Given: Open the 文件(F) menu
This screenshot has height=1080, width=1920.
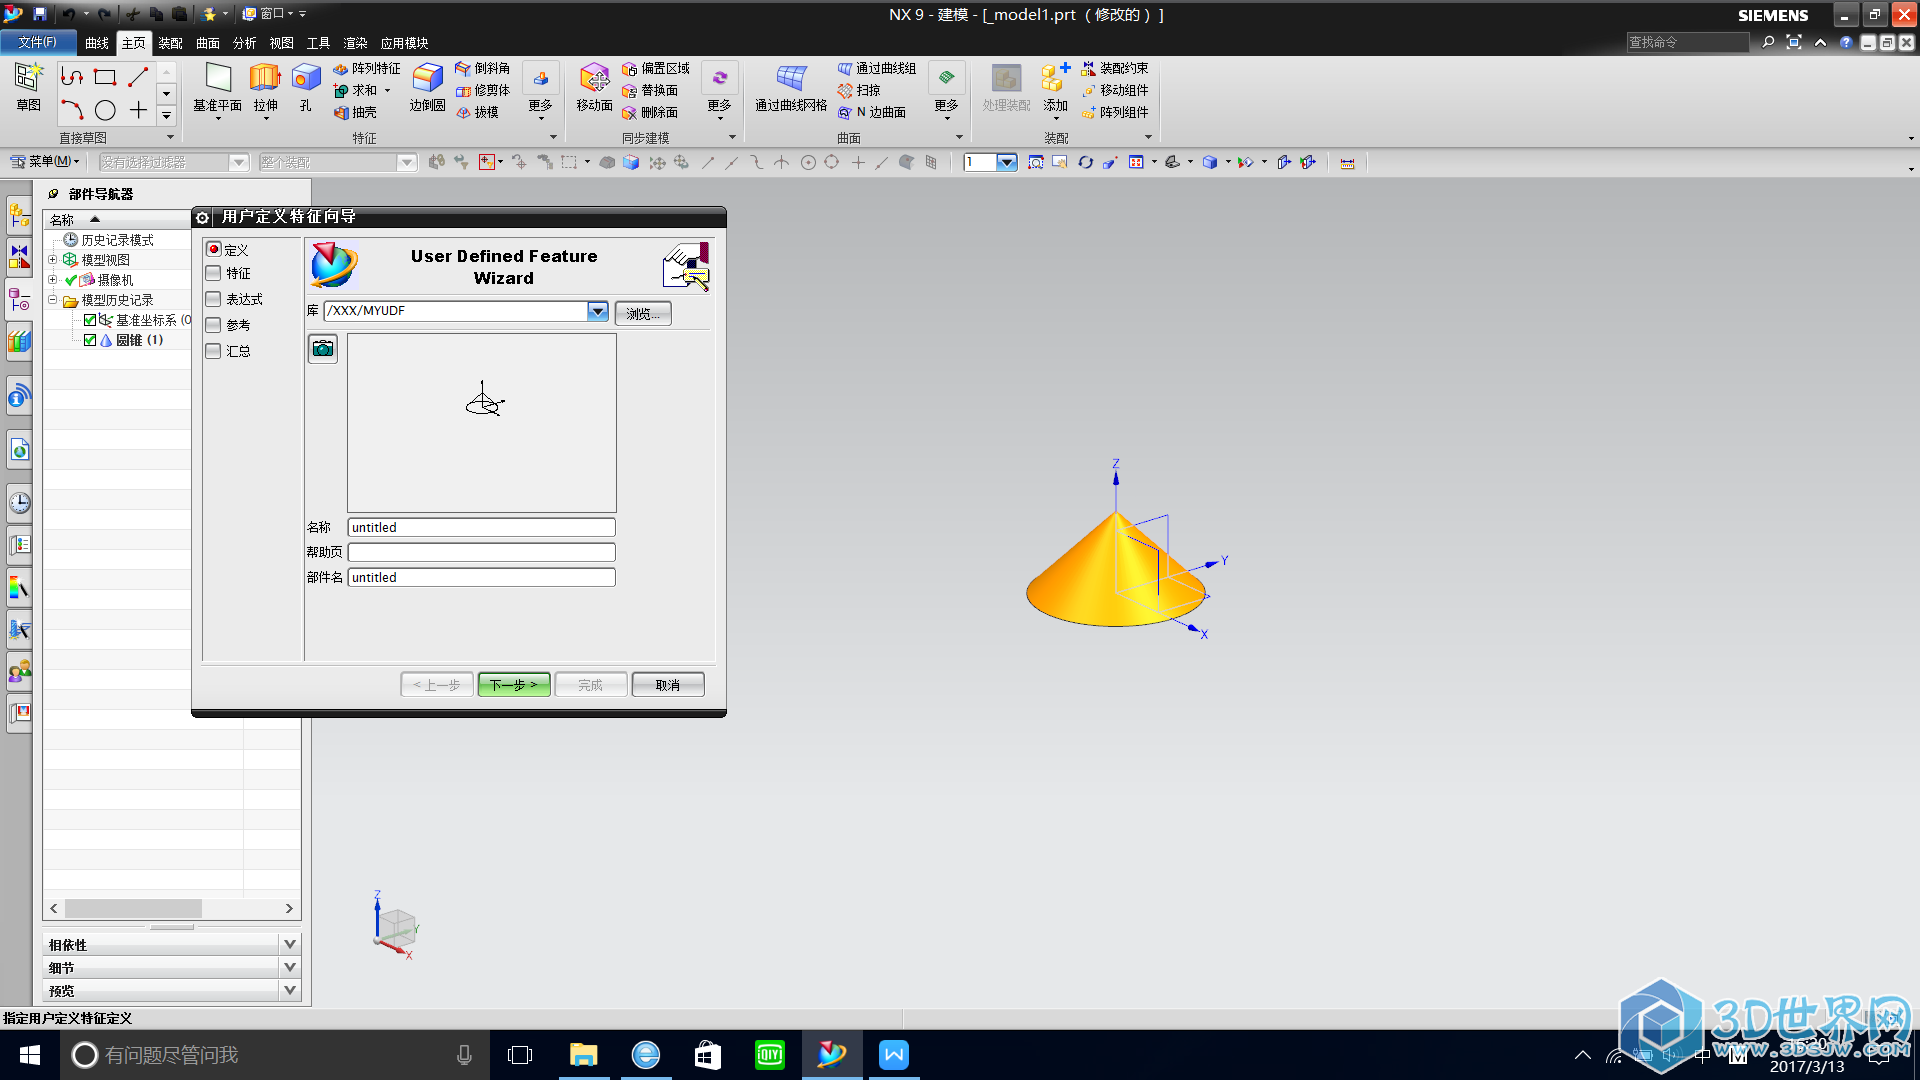Looking at the screenshot, I should tap(38, 42).
